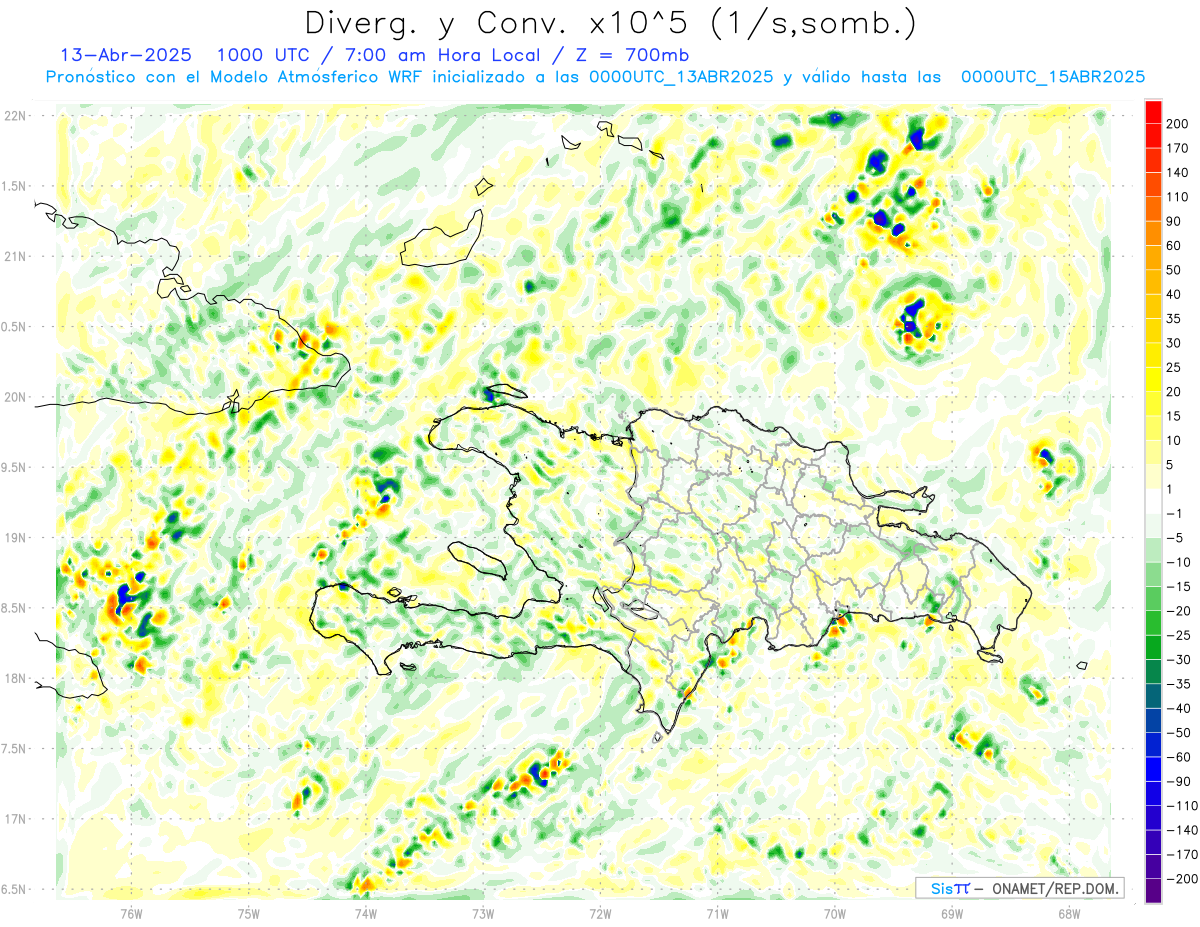Click the '74W' longitude label
The height and width of the screenshot is (927, 1200).
tap(365, 913)
